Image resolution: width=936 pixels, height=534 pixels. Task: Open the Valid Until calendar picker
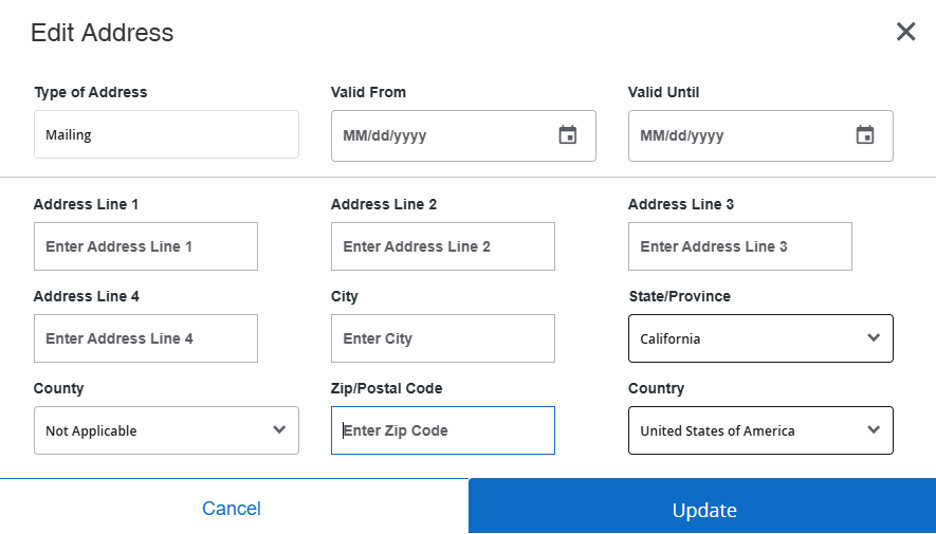pos(865,135)
